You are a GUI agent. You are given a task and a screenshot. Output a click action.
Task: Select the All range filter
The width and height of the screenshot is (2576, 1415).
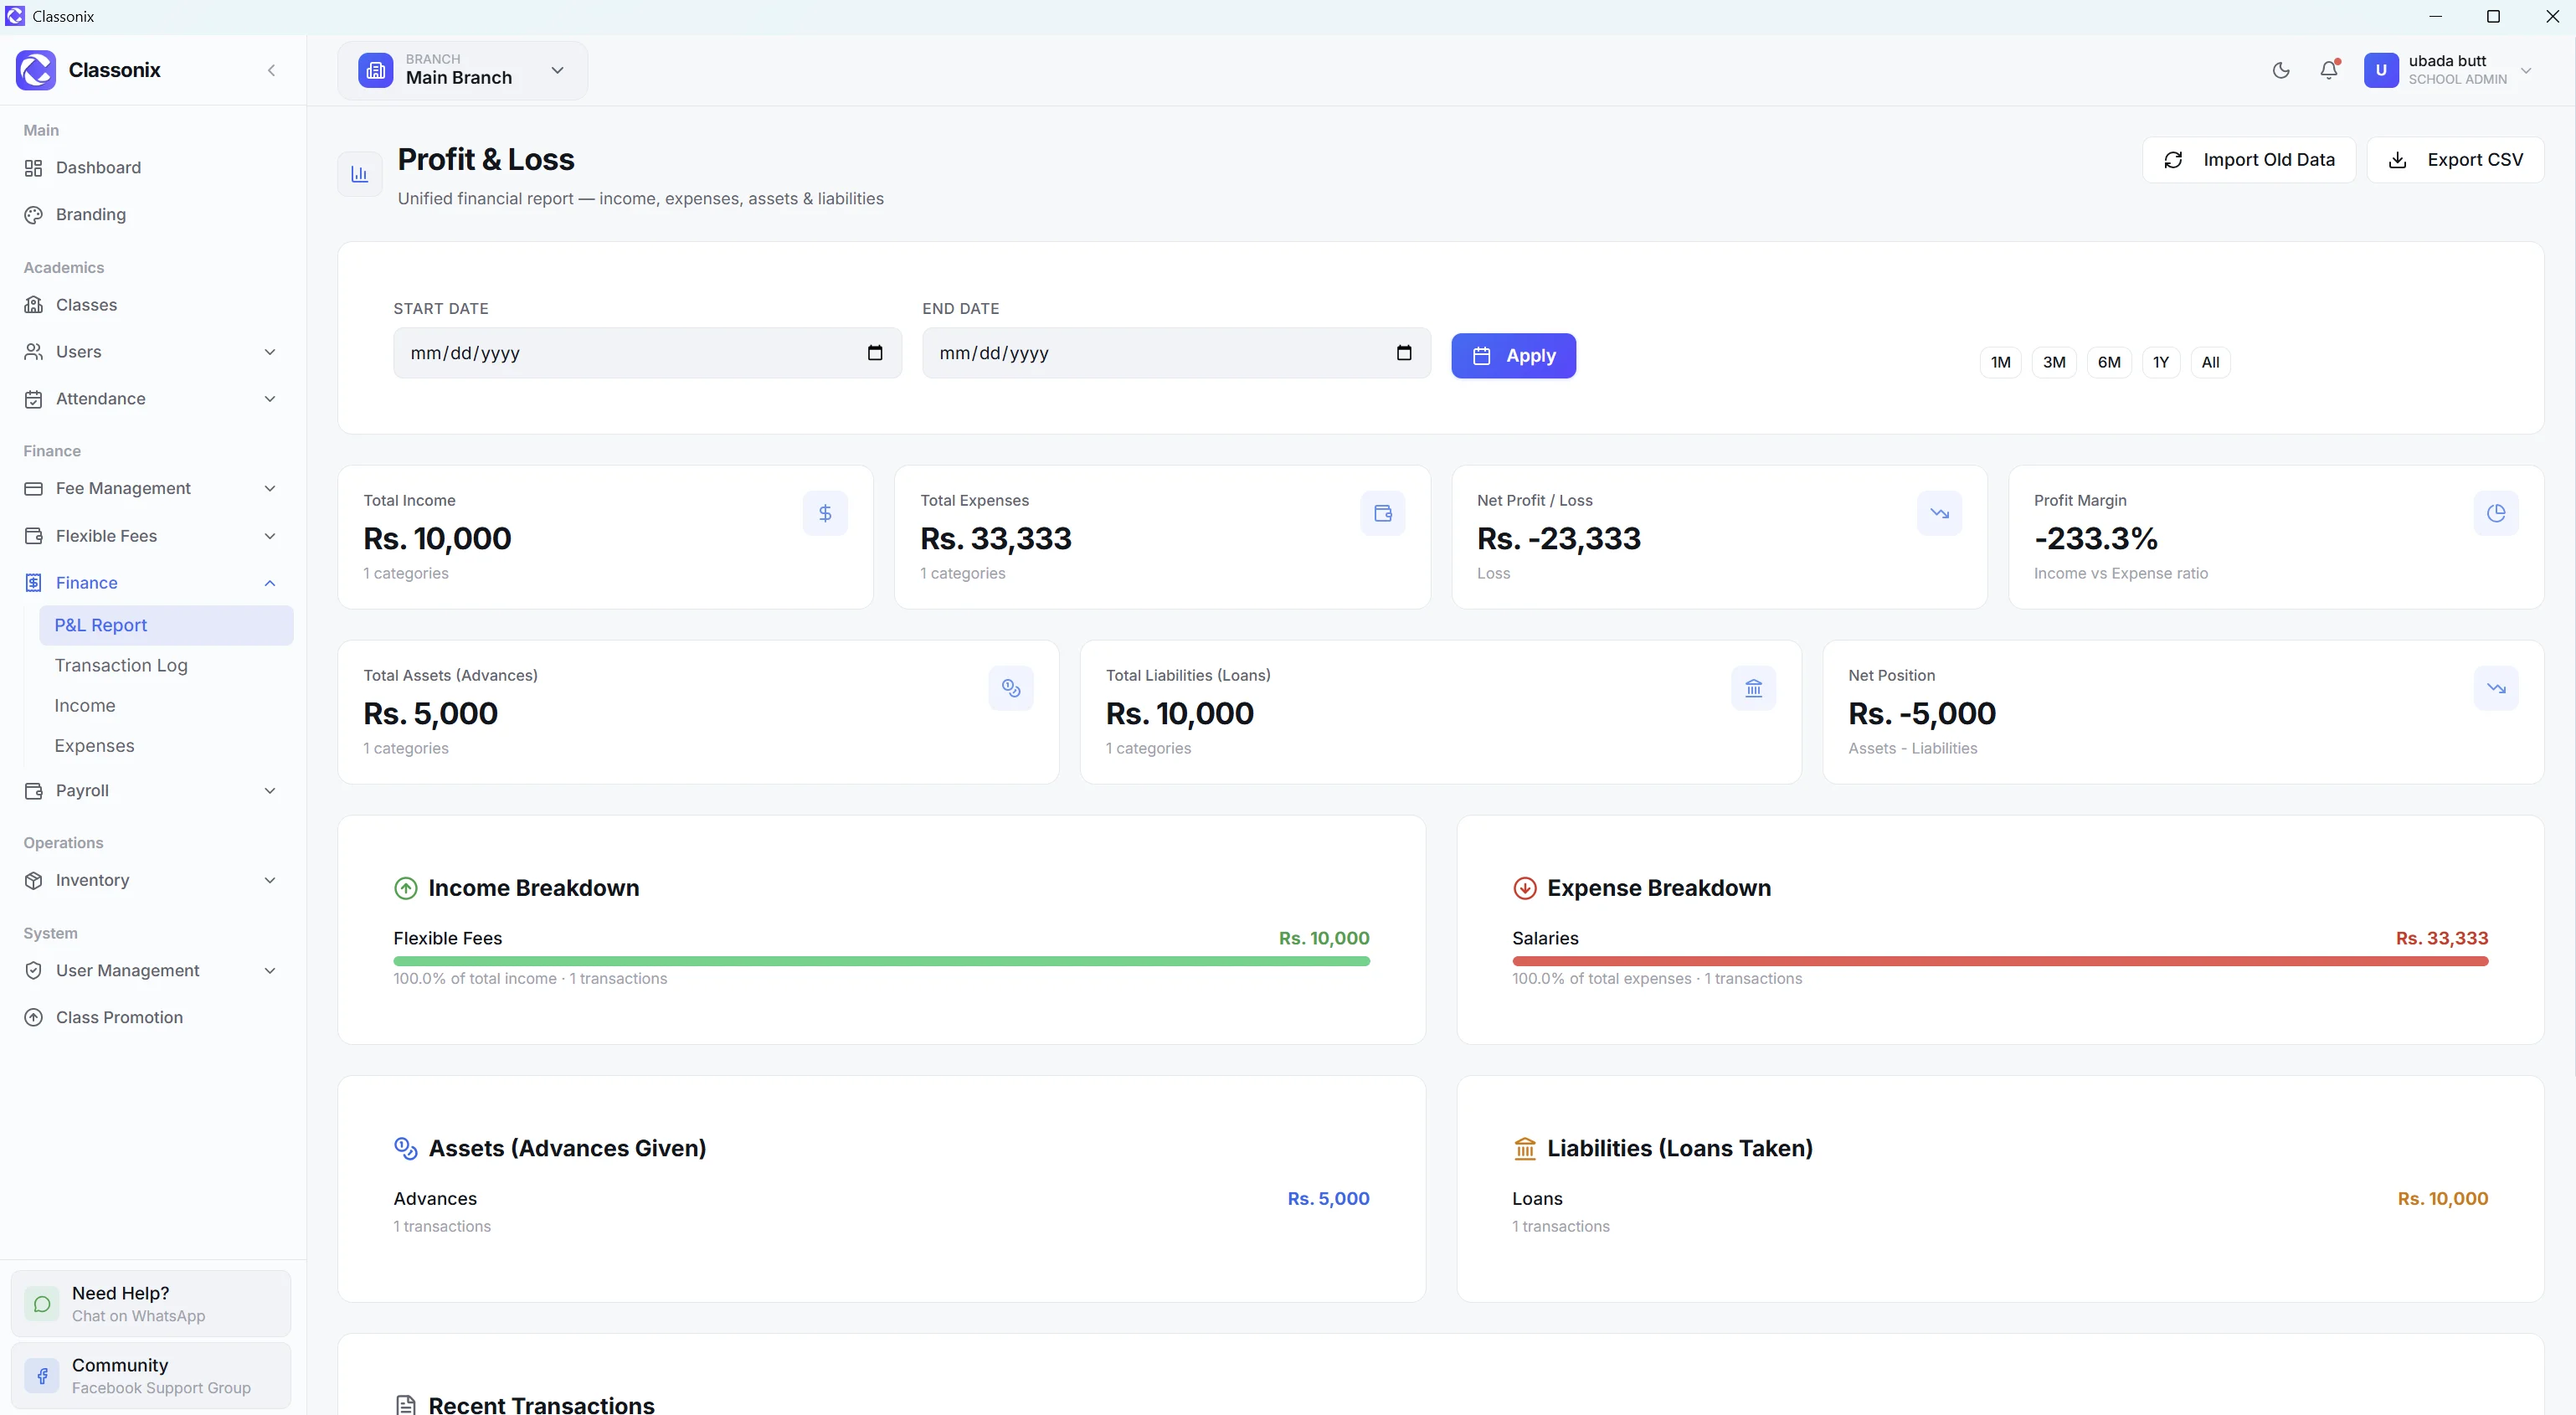(2210, 362)
